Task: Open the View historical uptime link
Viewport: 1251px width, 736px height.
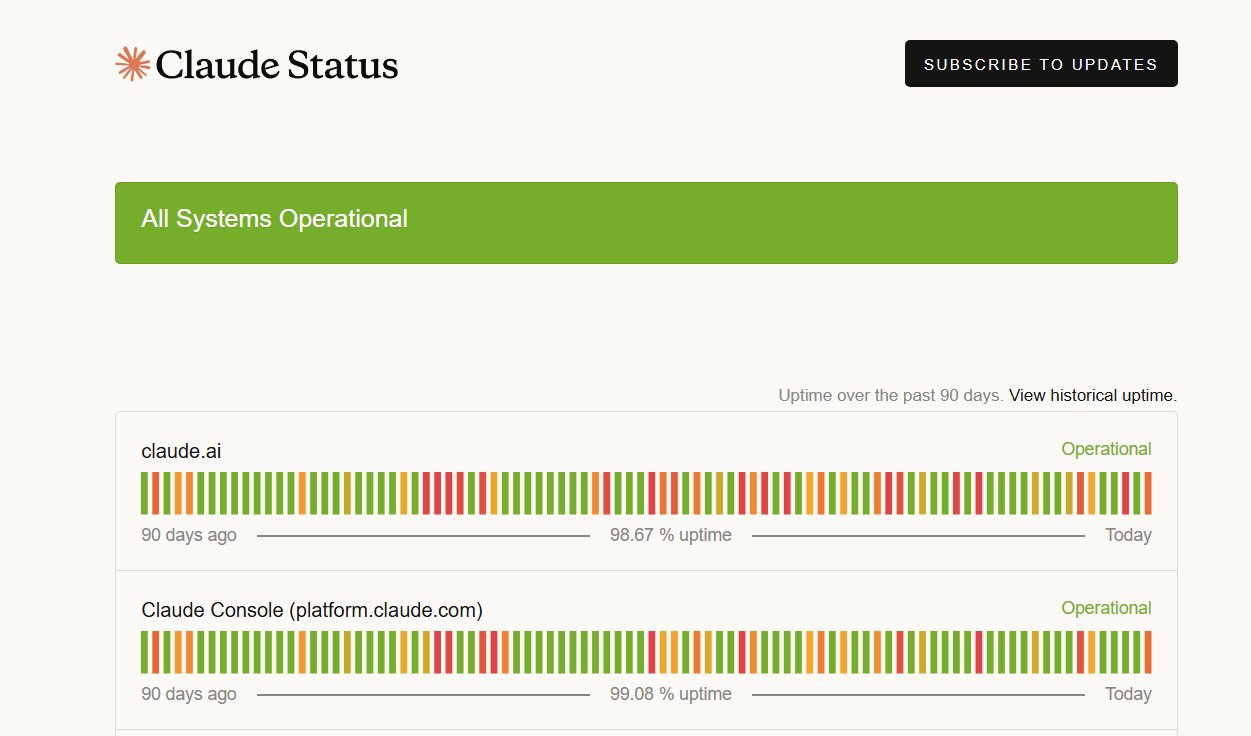Action: click(1093, 395)
